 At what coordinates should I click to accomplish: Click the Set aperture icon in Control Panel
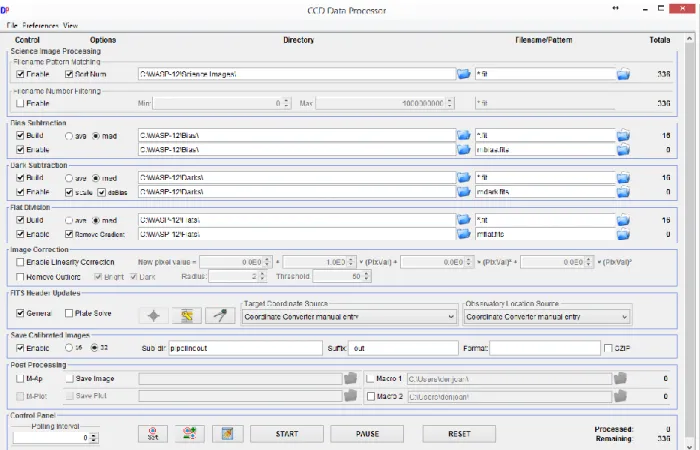(x=153, y=433)
